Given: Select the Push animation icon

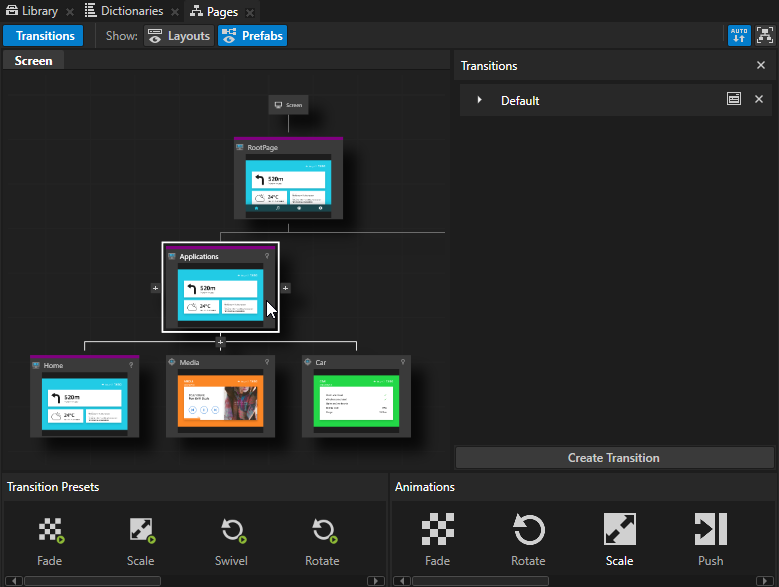Looking at the screenshot, I should (710, 530).
